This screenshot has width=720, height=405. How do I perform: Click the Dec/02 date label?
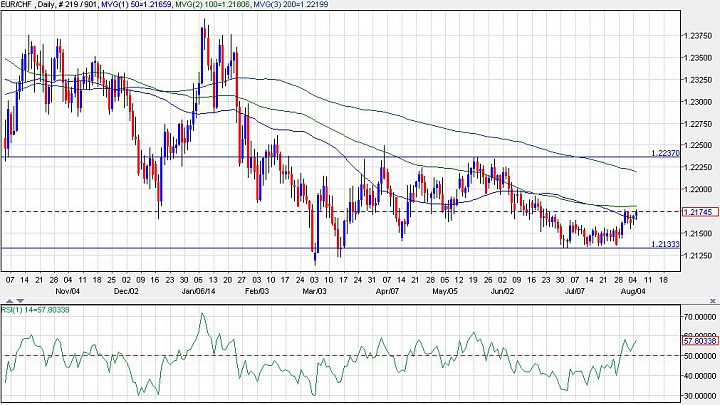126,291
